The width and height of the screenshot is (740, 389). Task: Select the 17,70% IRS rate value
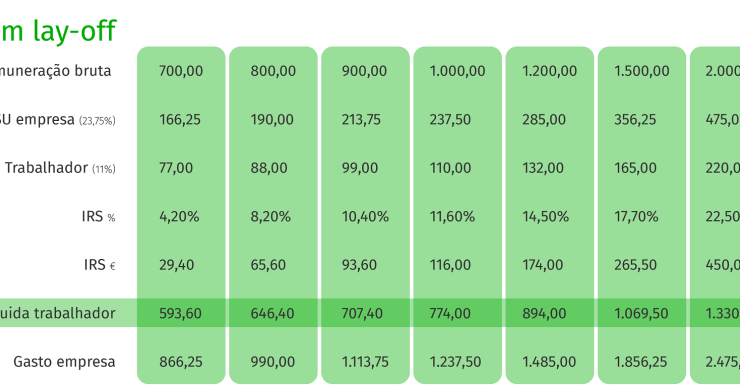click(x=636, y=217)
